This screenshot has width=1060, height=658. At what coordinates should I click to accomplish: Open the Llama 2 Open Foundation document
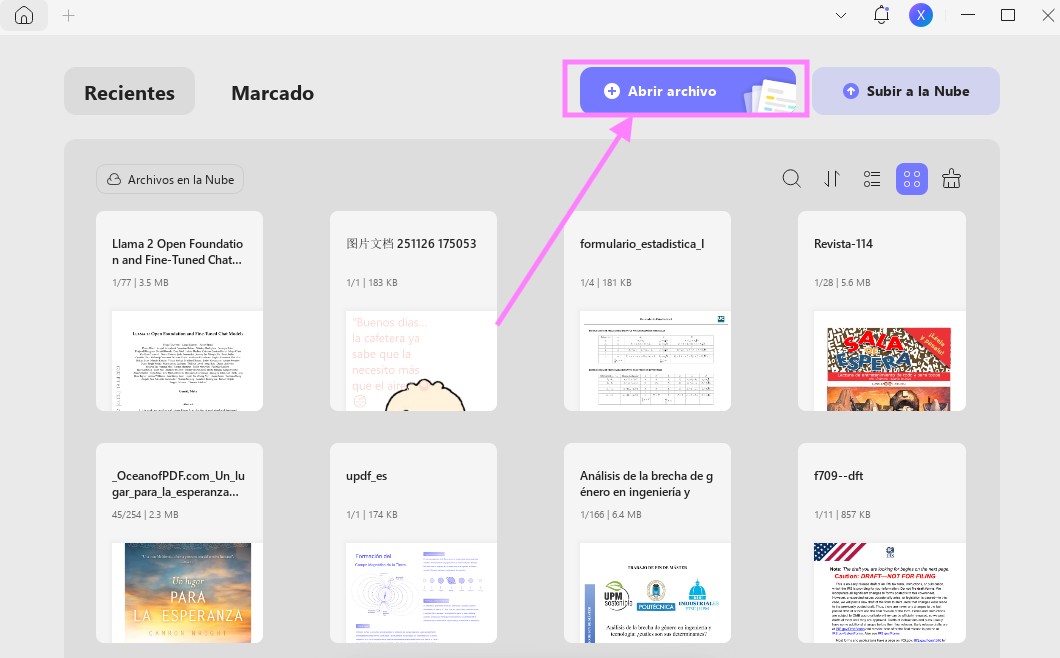(x=179, y=311)
